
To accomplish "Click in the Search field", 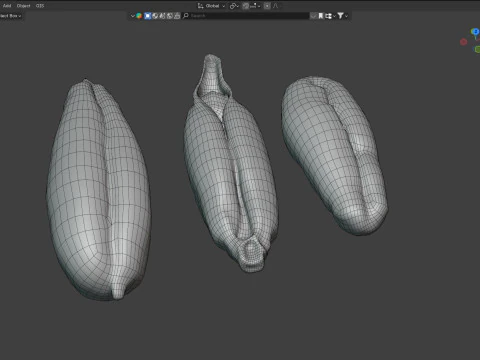I will point(246,16).
